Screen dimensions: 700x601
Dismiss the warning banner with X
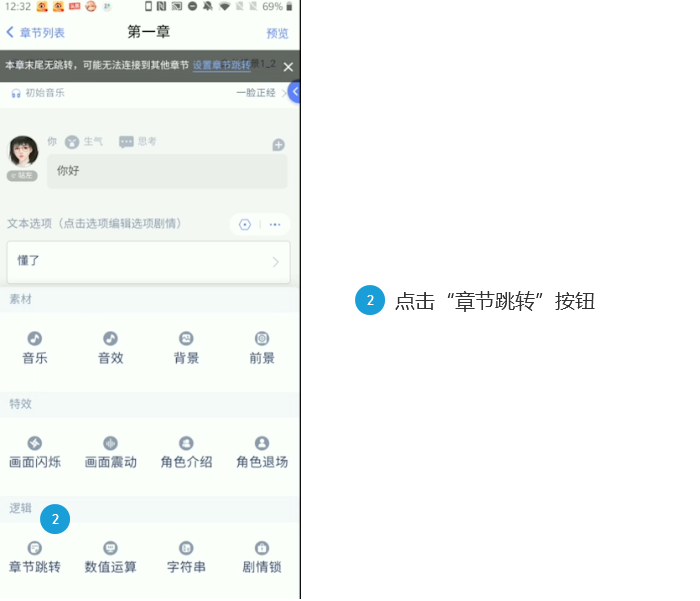coord(288,67)
